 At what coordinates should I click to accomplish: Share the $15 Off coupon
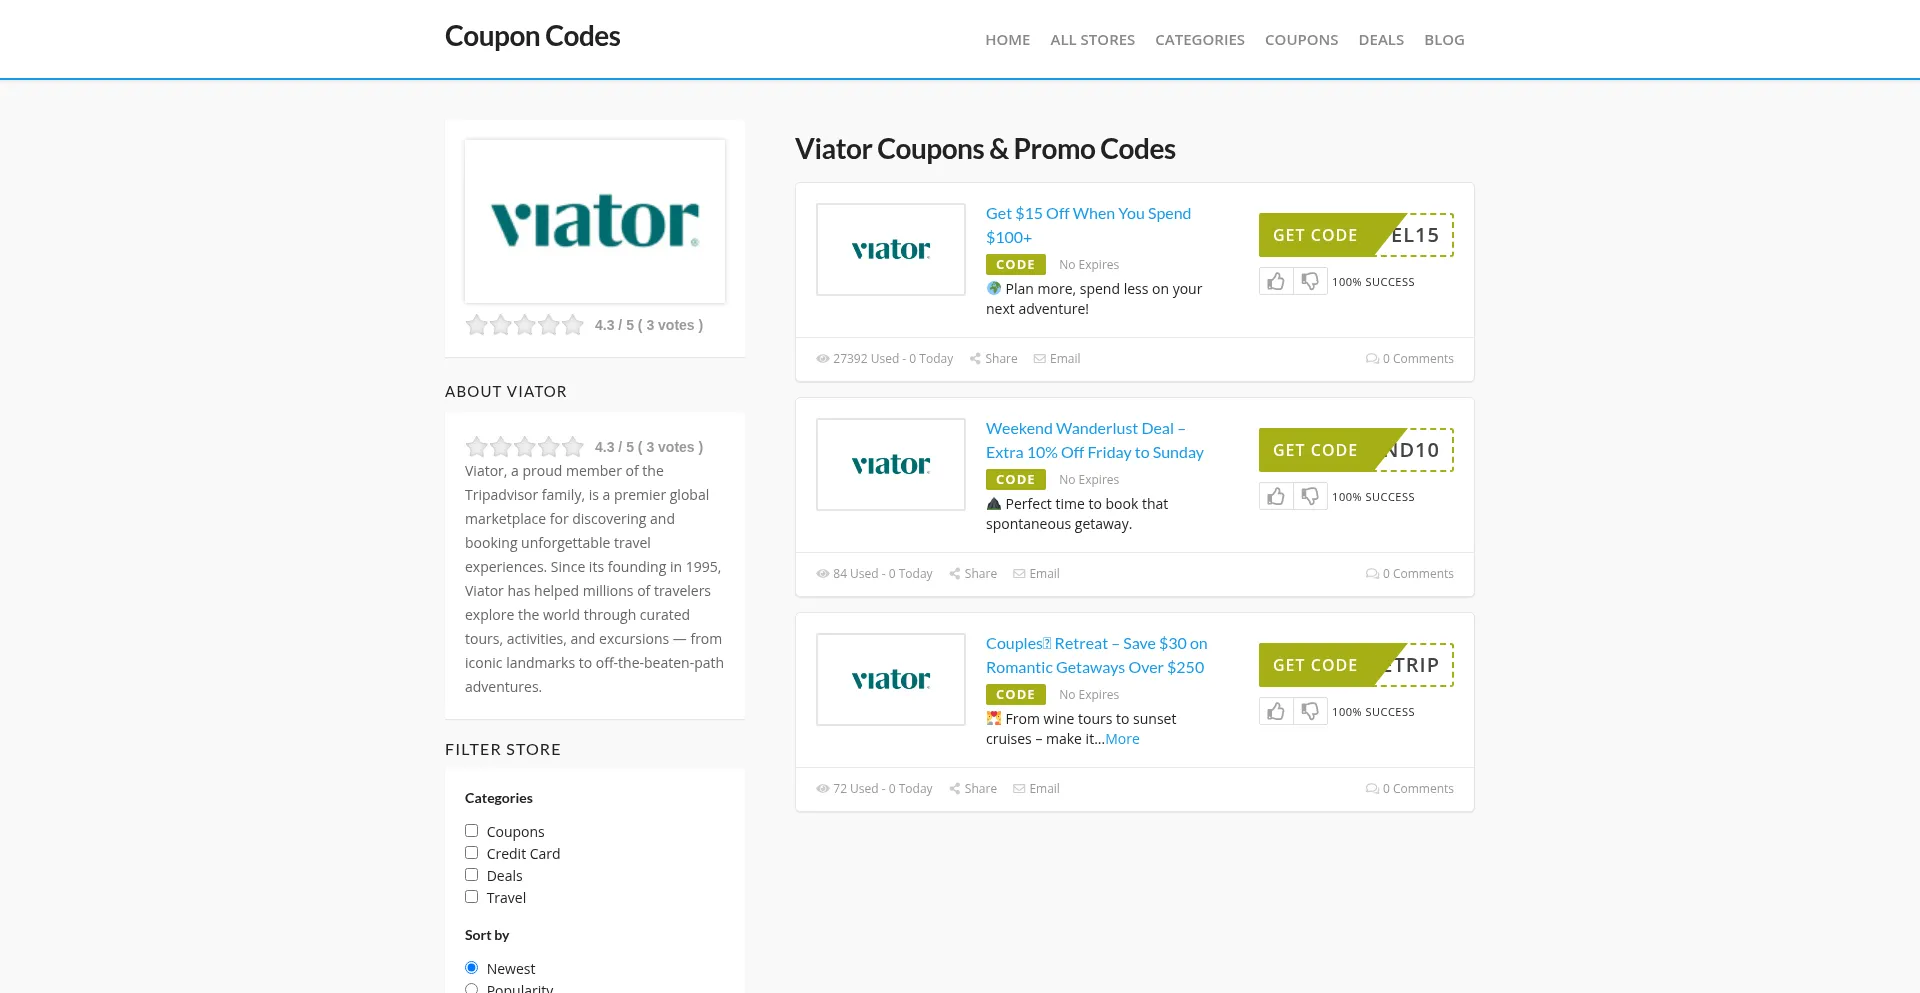point(993,359)
